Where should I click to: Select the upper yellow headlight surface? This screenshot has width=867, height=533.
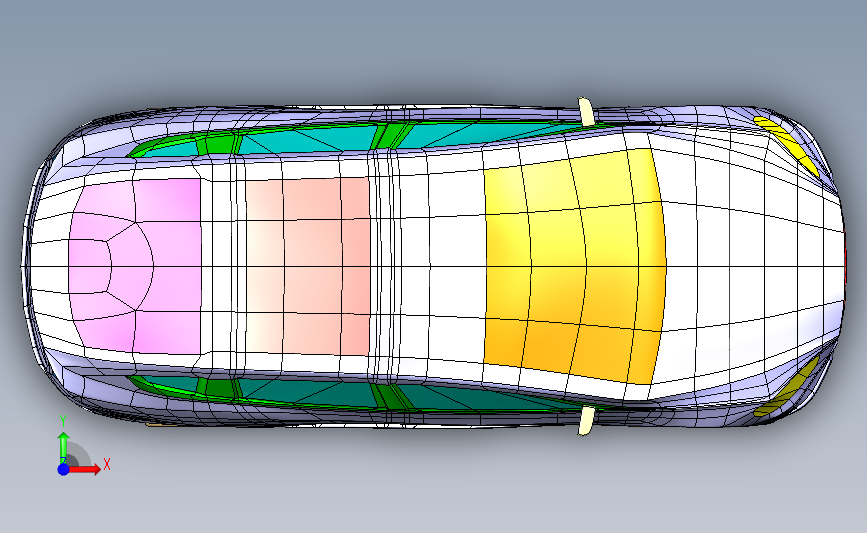click(x=787, y=145)
